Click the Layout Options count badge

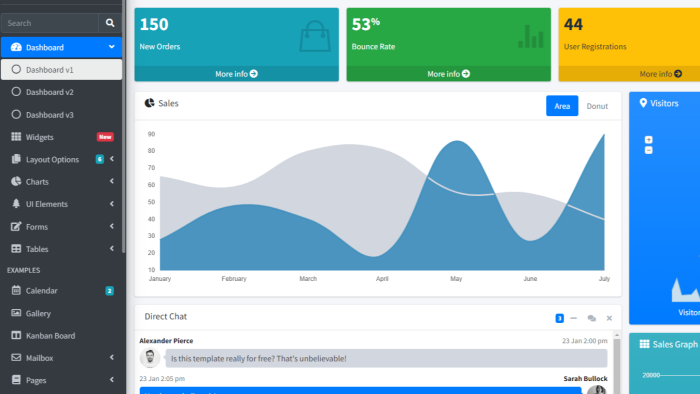100,159
